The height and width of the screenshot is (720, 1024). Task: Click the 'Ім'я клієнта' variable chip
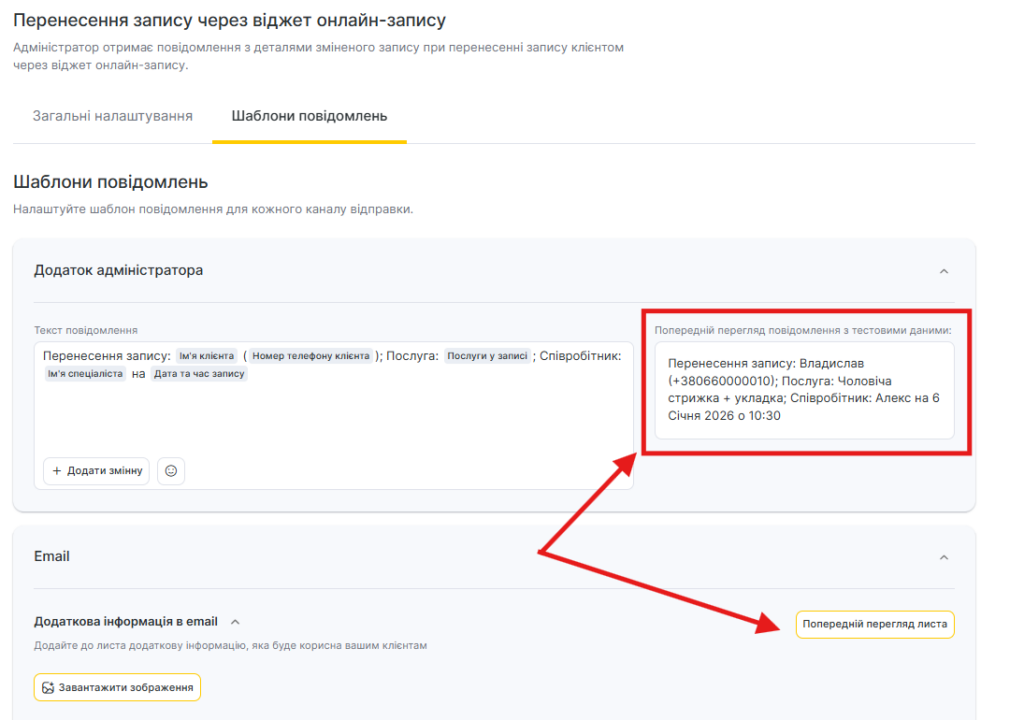[x=206, y=356]
